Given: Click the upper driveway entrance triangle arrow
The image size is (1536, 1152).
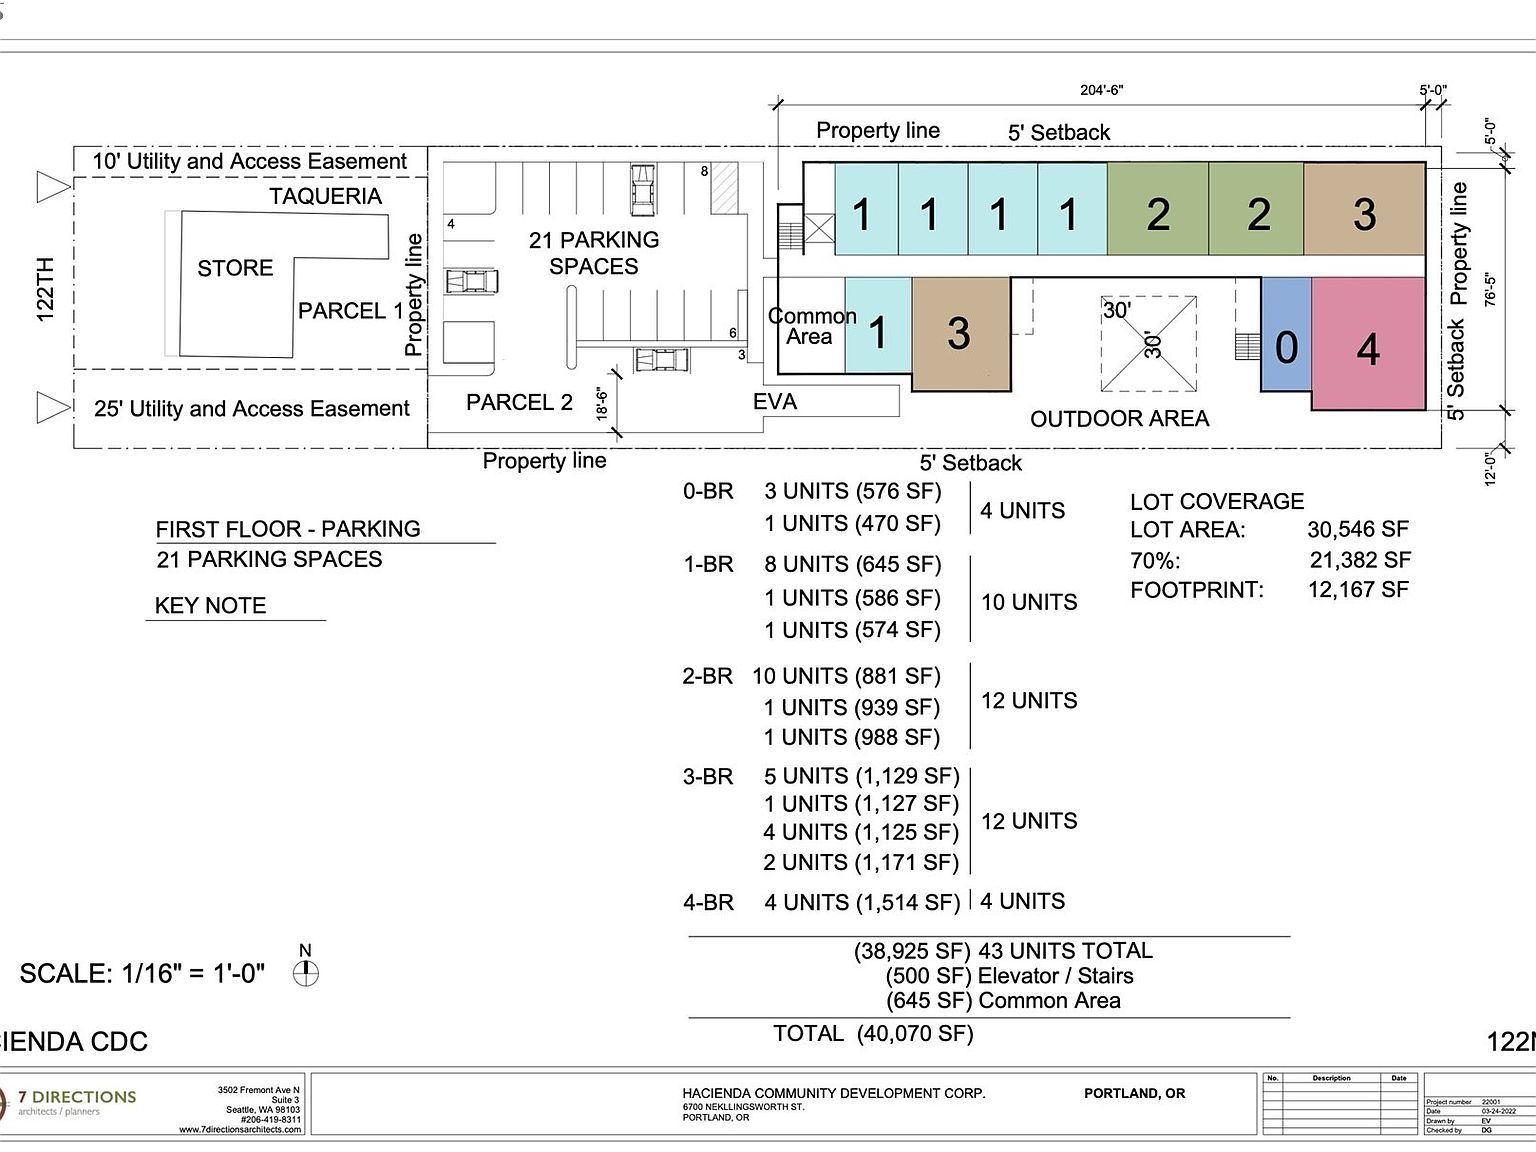Looking at the screenshot, I should (x=52, y=187).
